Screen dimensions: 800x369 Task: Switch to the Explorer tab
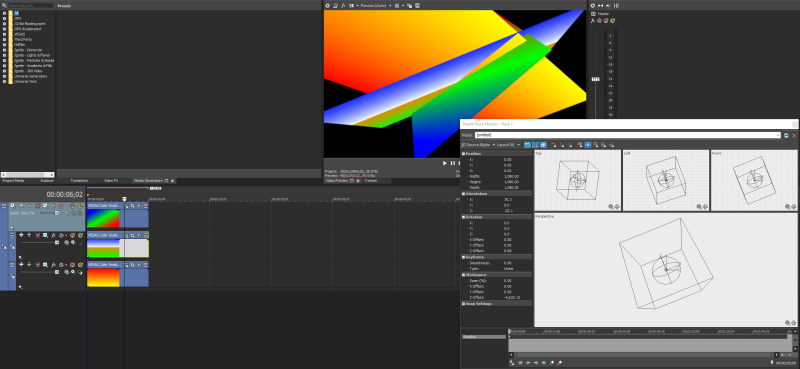click(47, 181)
